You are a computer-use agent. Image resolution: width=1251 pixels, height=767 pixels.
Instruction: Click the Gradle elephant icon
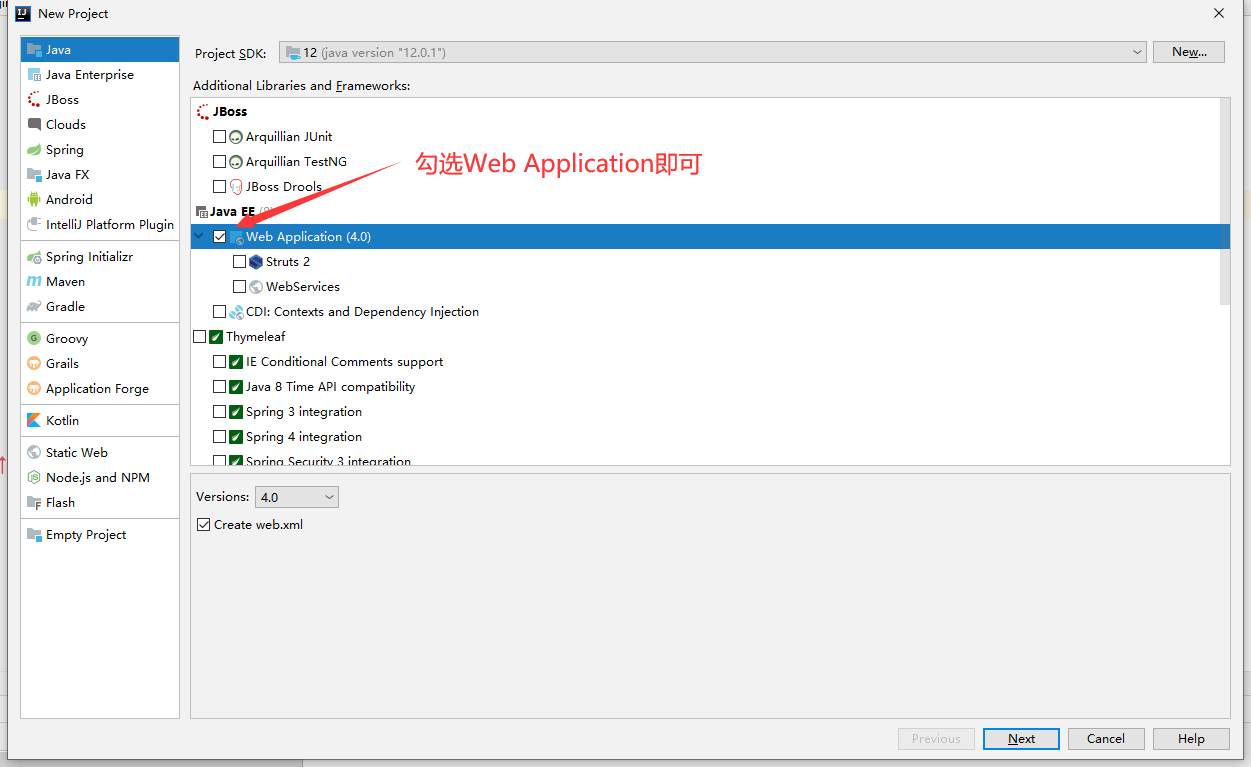(34, 307)
